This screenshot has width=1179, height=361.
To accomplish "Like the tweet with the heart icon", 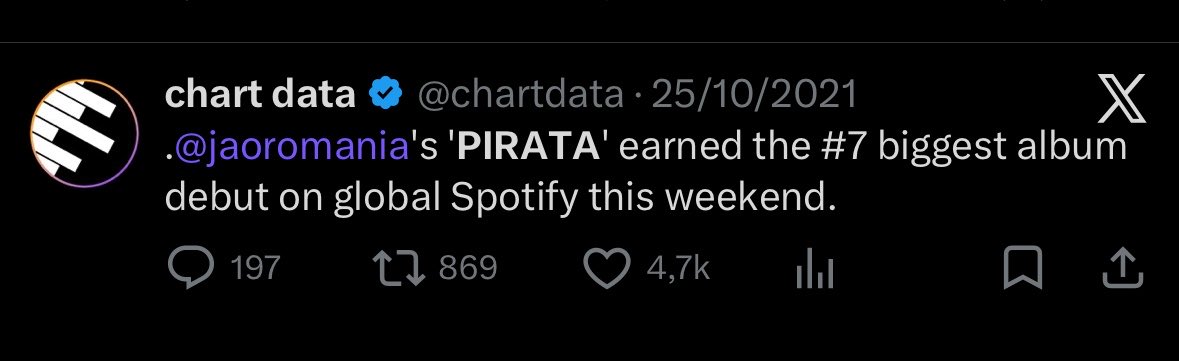I will 608,268.
